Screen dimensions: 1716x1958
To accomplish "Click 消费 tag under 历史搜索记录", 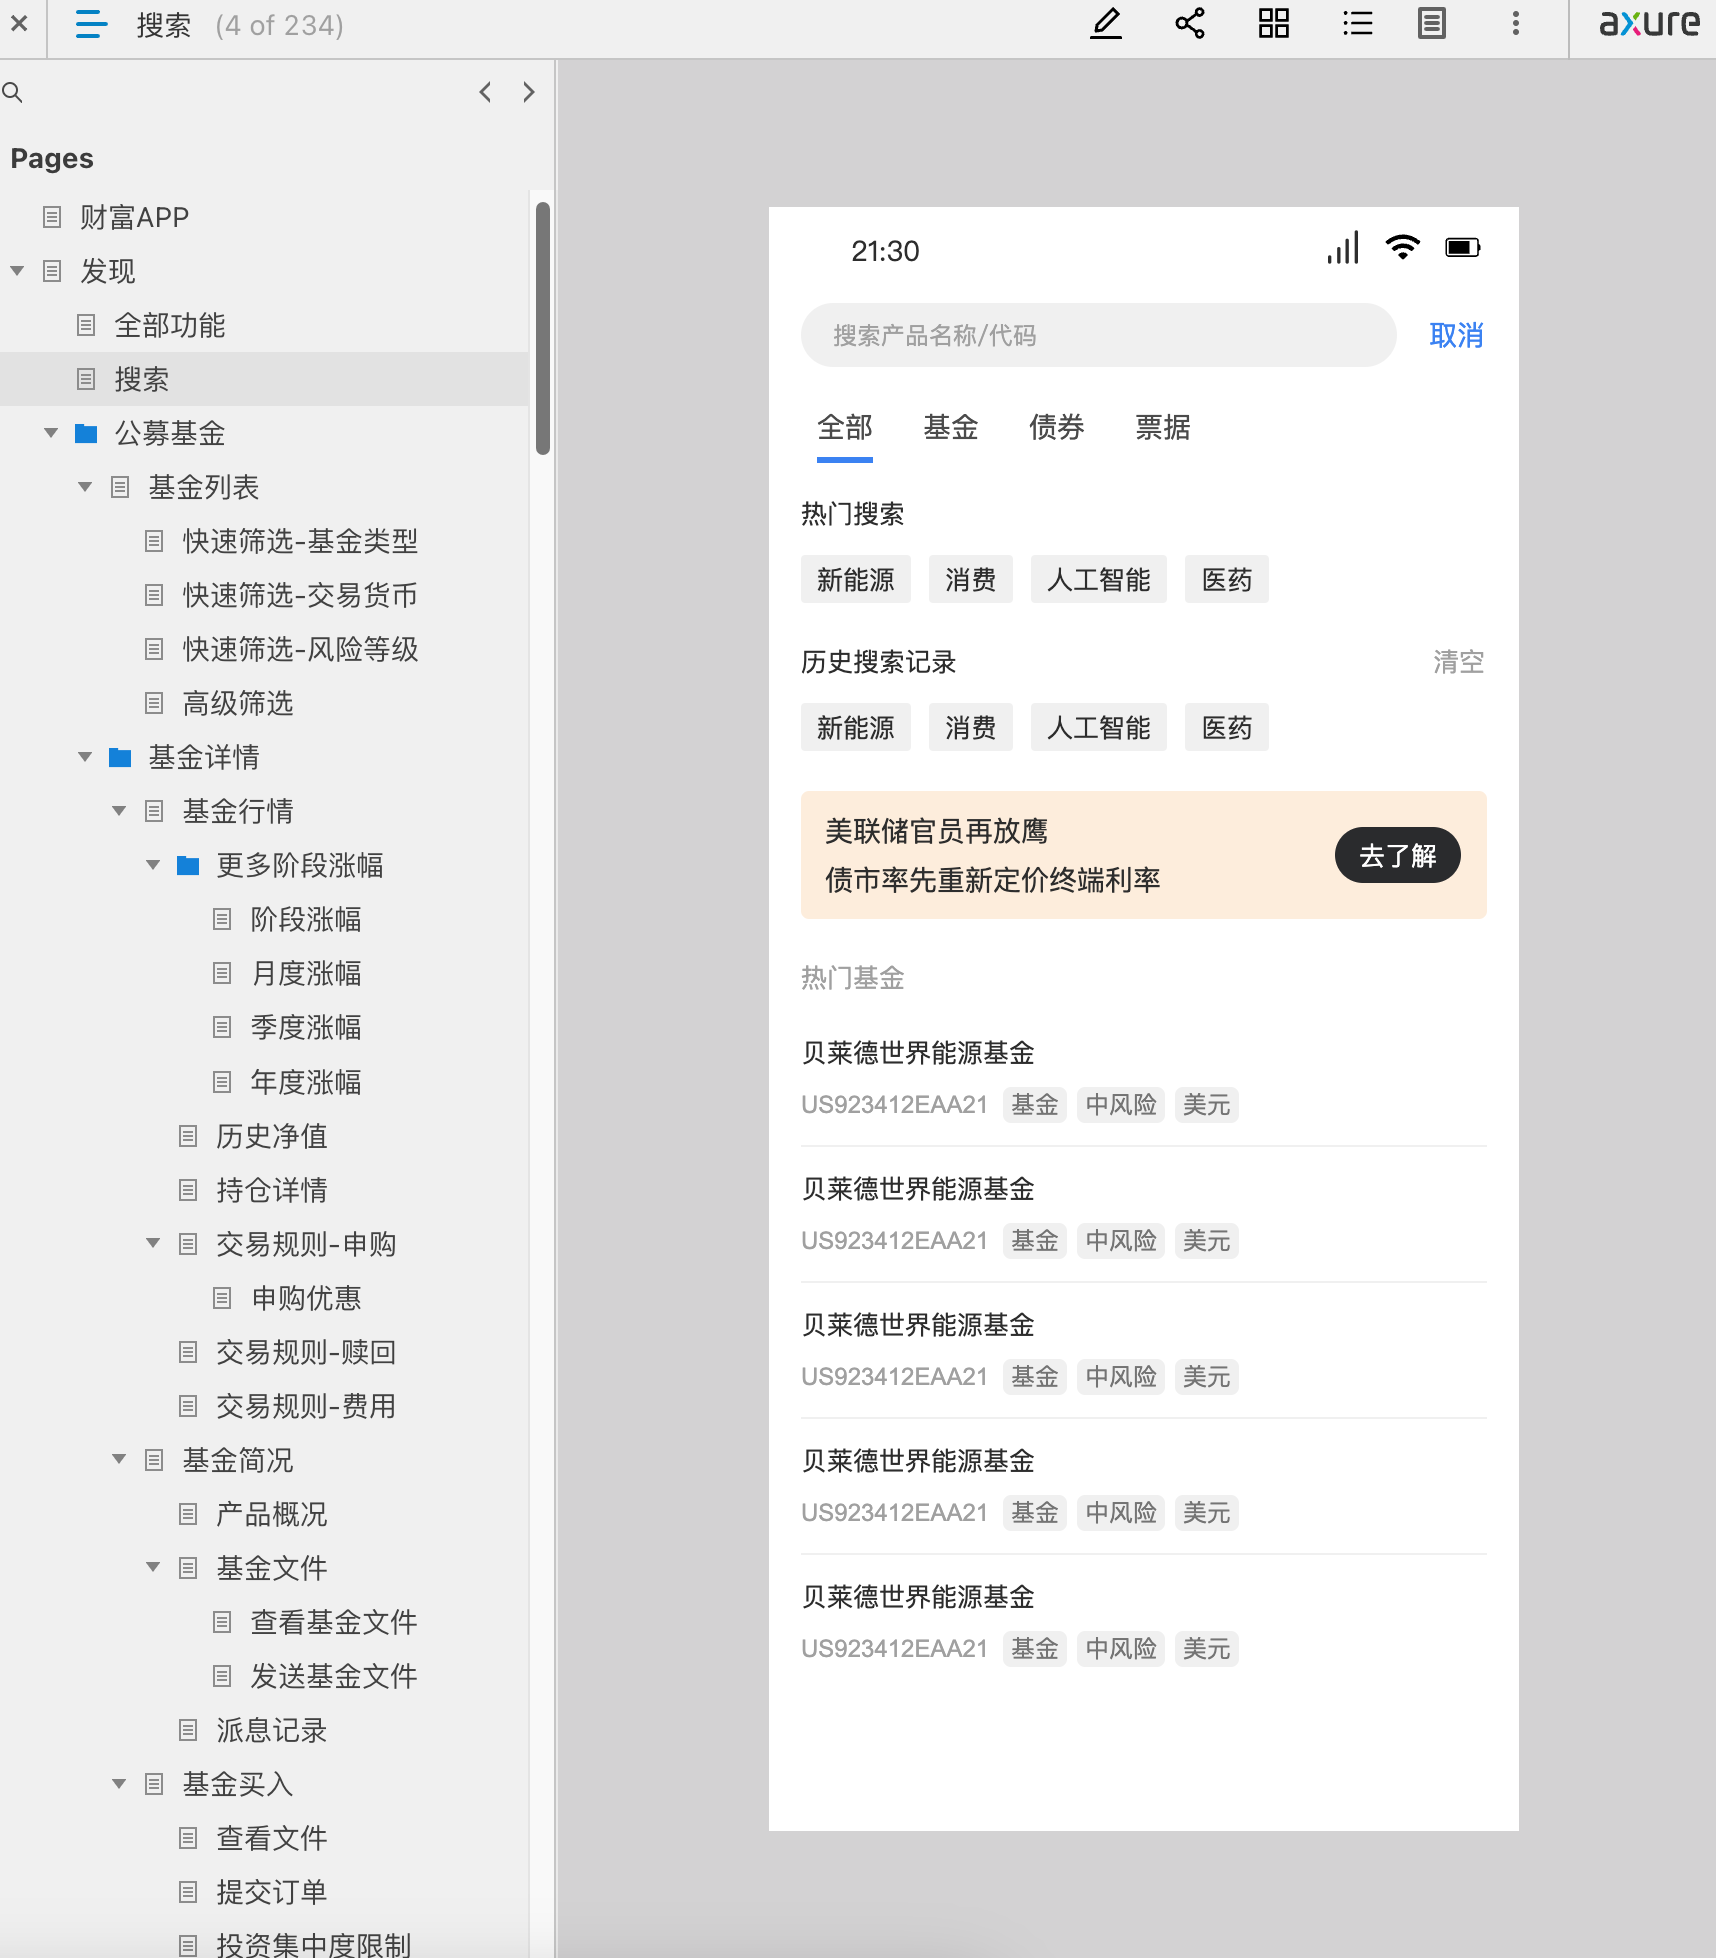I will (x=971, y=727).
